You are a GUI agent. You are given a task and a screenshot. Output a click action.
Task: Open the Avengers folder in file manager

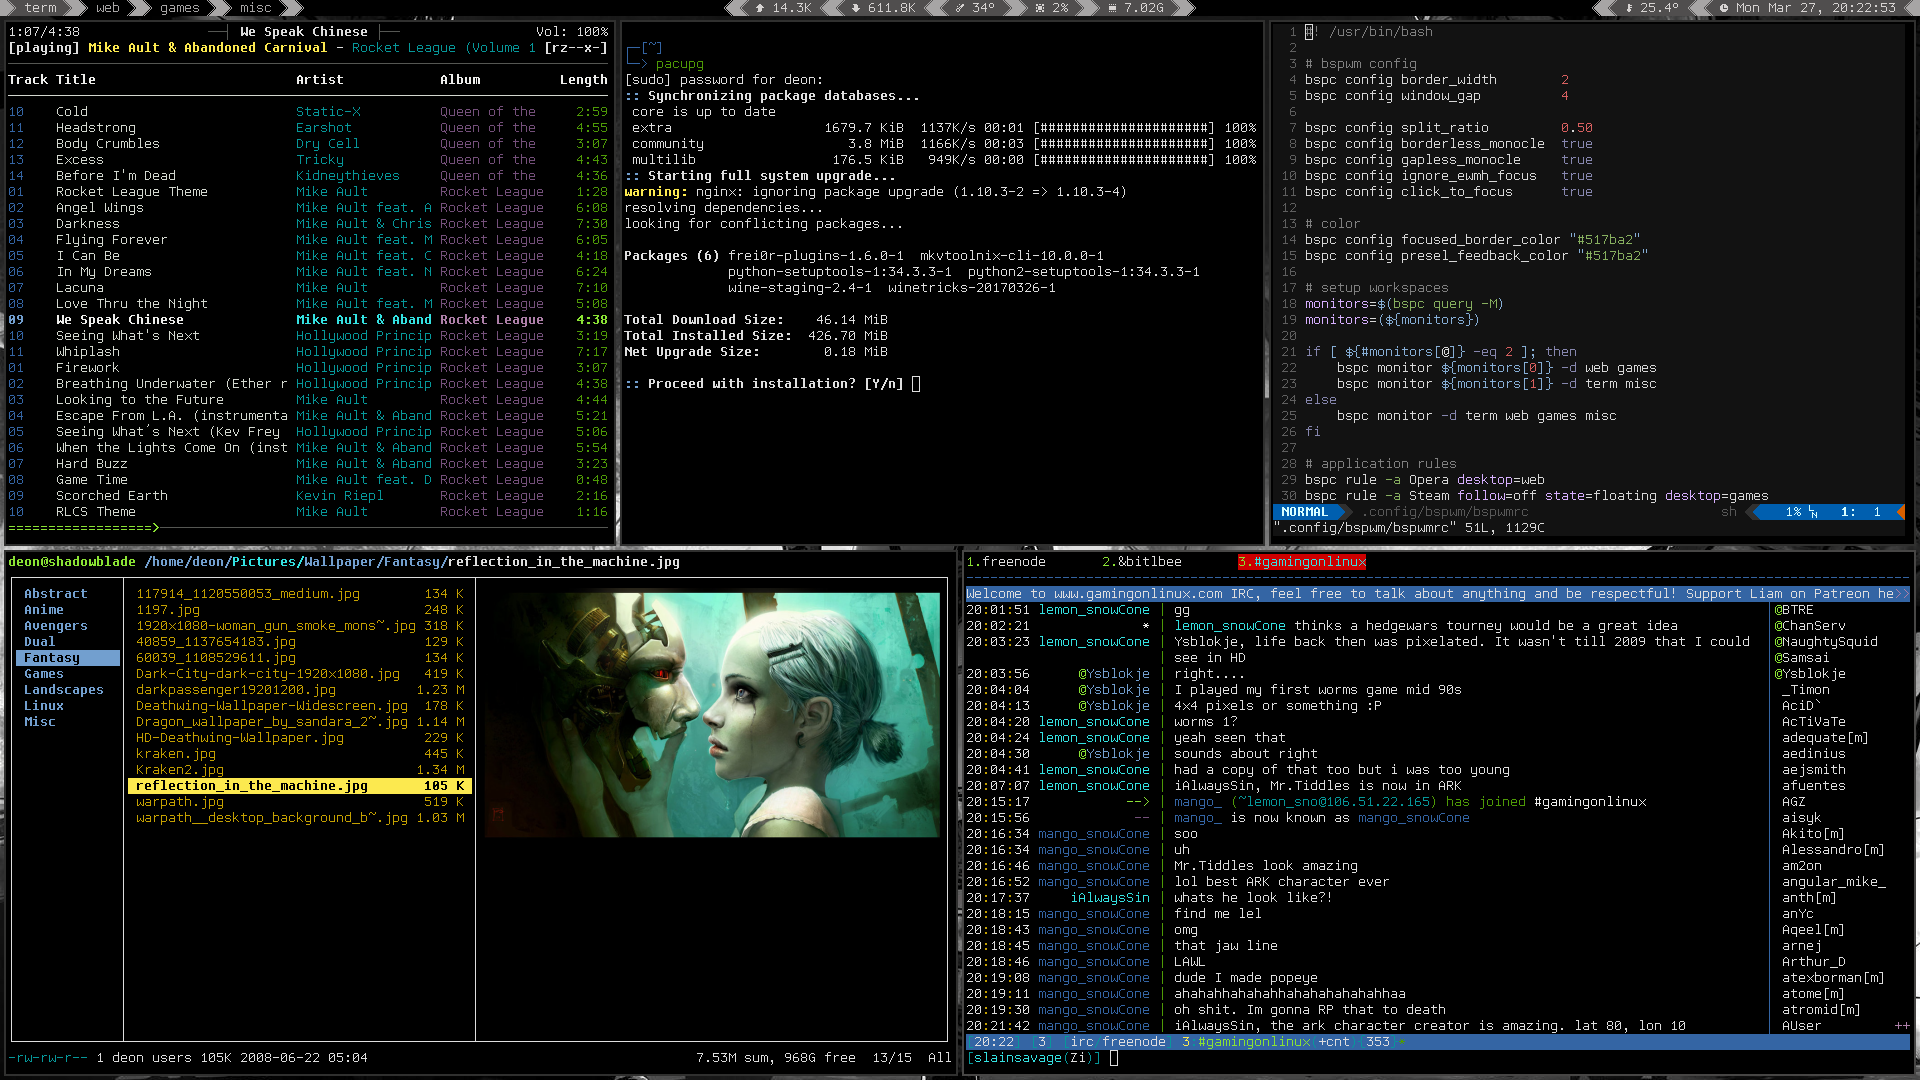point(56,626)
